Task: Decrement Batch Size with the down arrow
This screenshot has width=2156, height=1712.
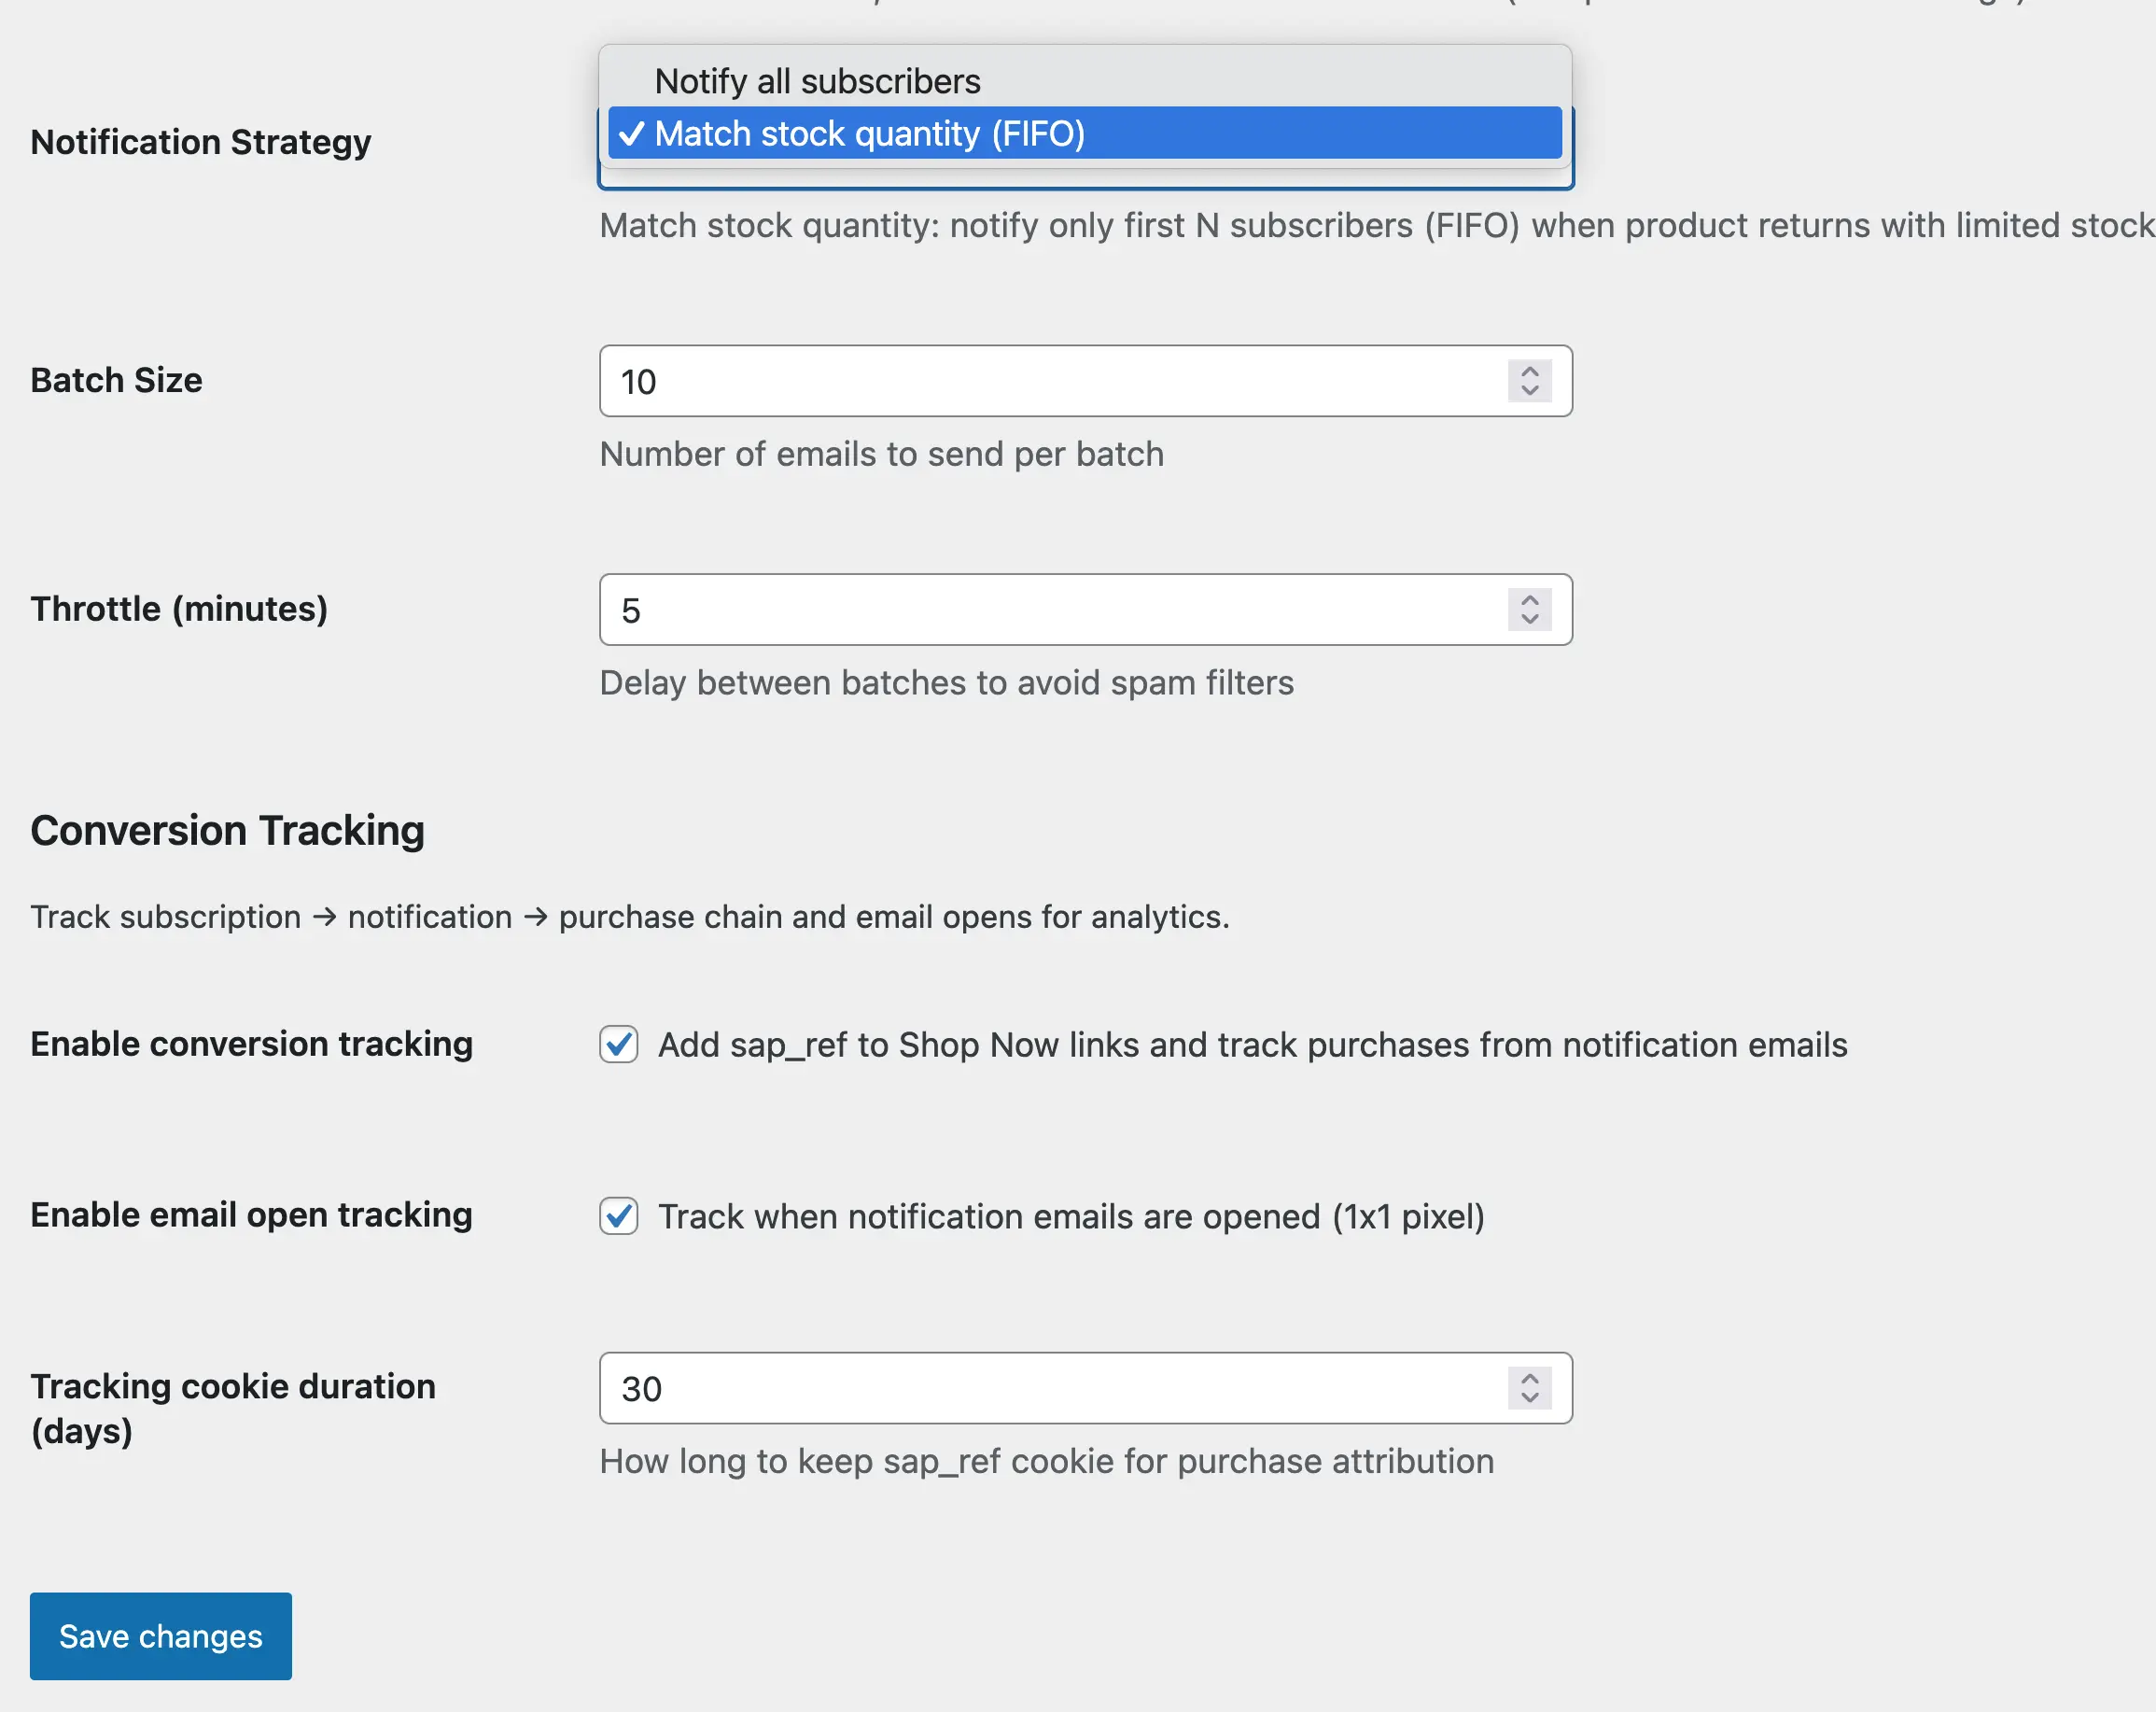Action: point(1530,391)
